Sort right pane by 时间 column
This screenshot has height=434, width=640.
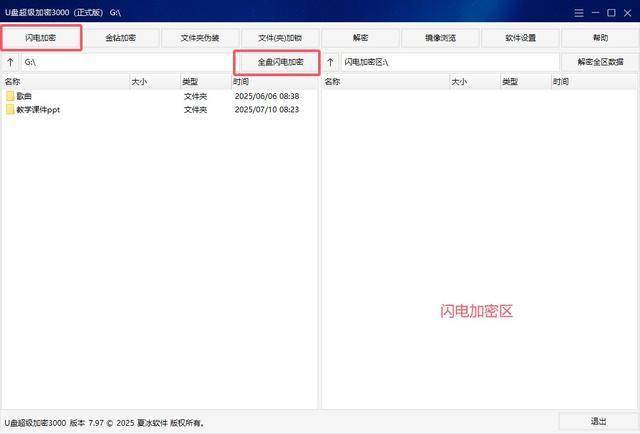(x=594, y=82)
